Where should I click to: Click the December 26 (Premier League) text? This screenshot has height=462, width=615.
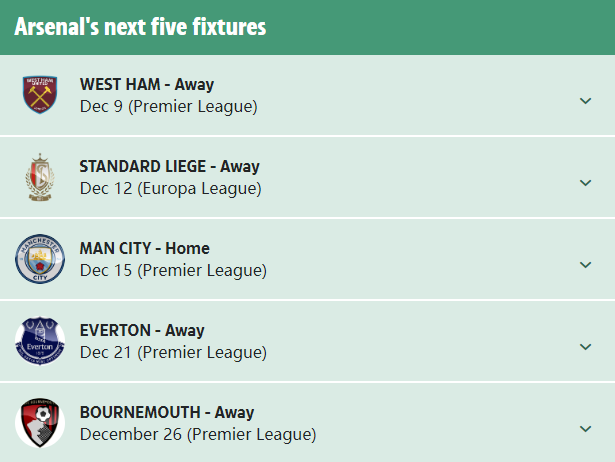click(x=198, y=435)
